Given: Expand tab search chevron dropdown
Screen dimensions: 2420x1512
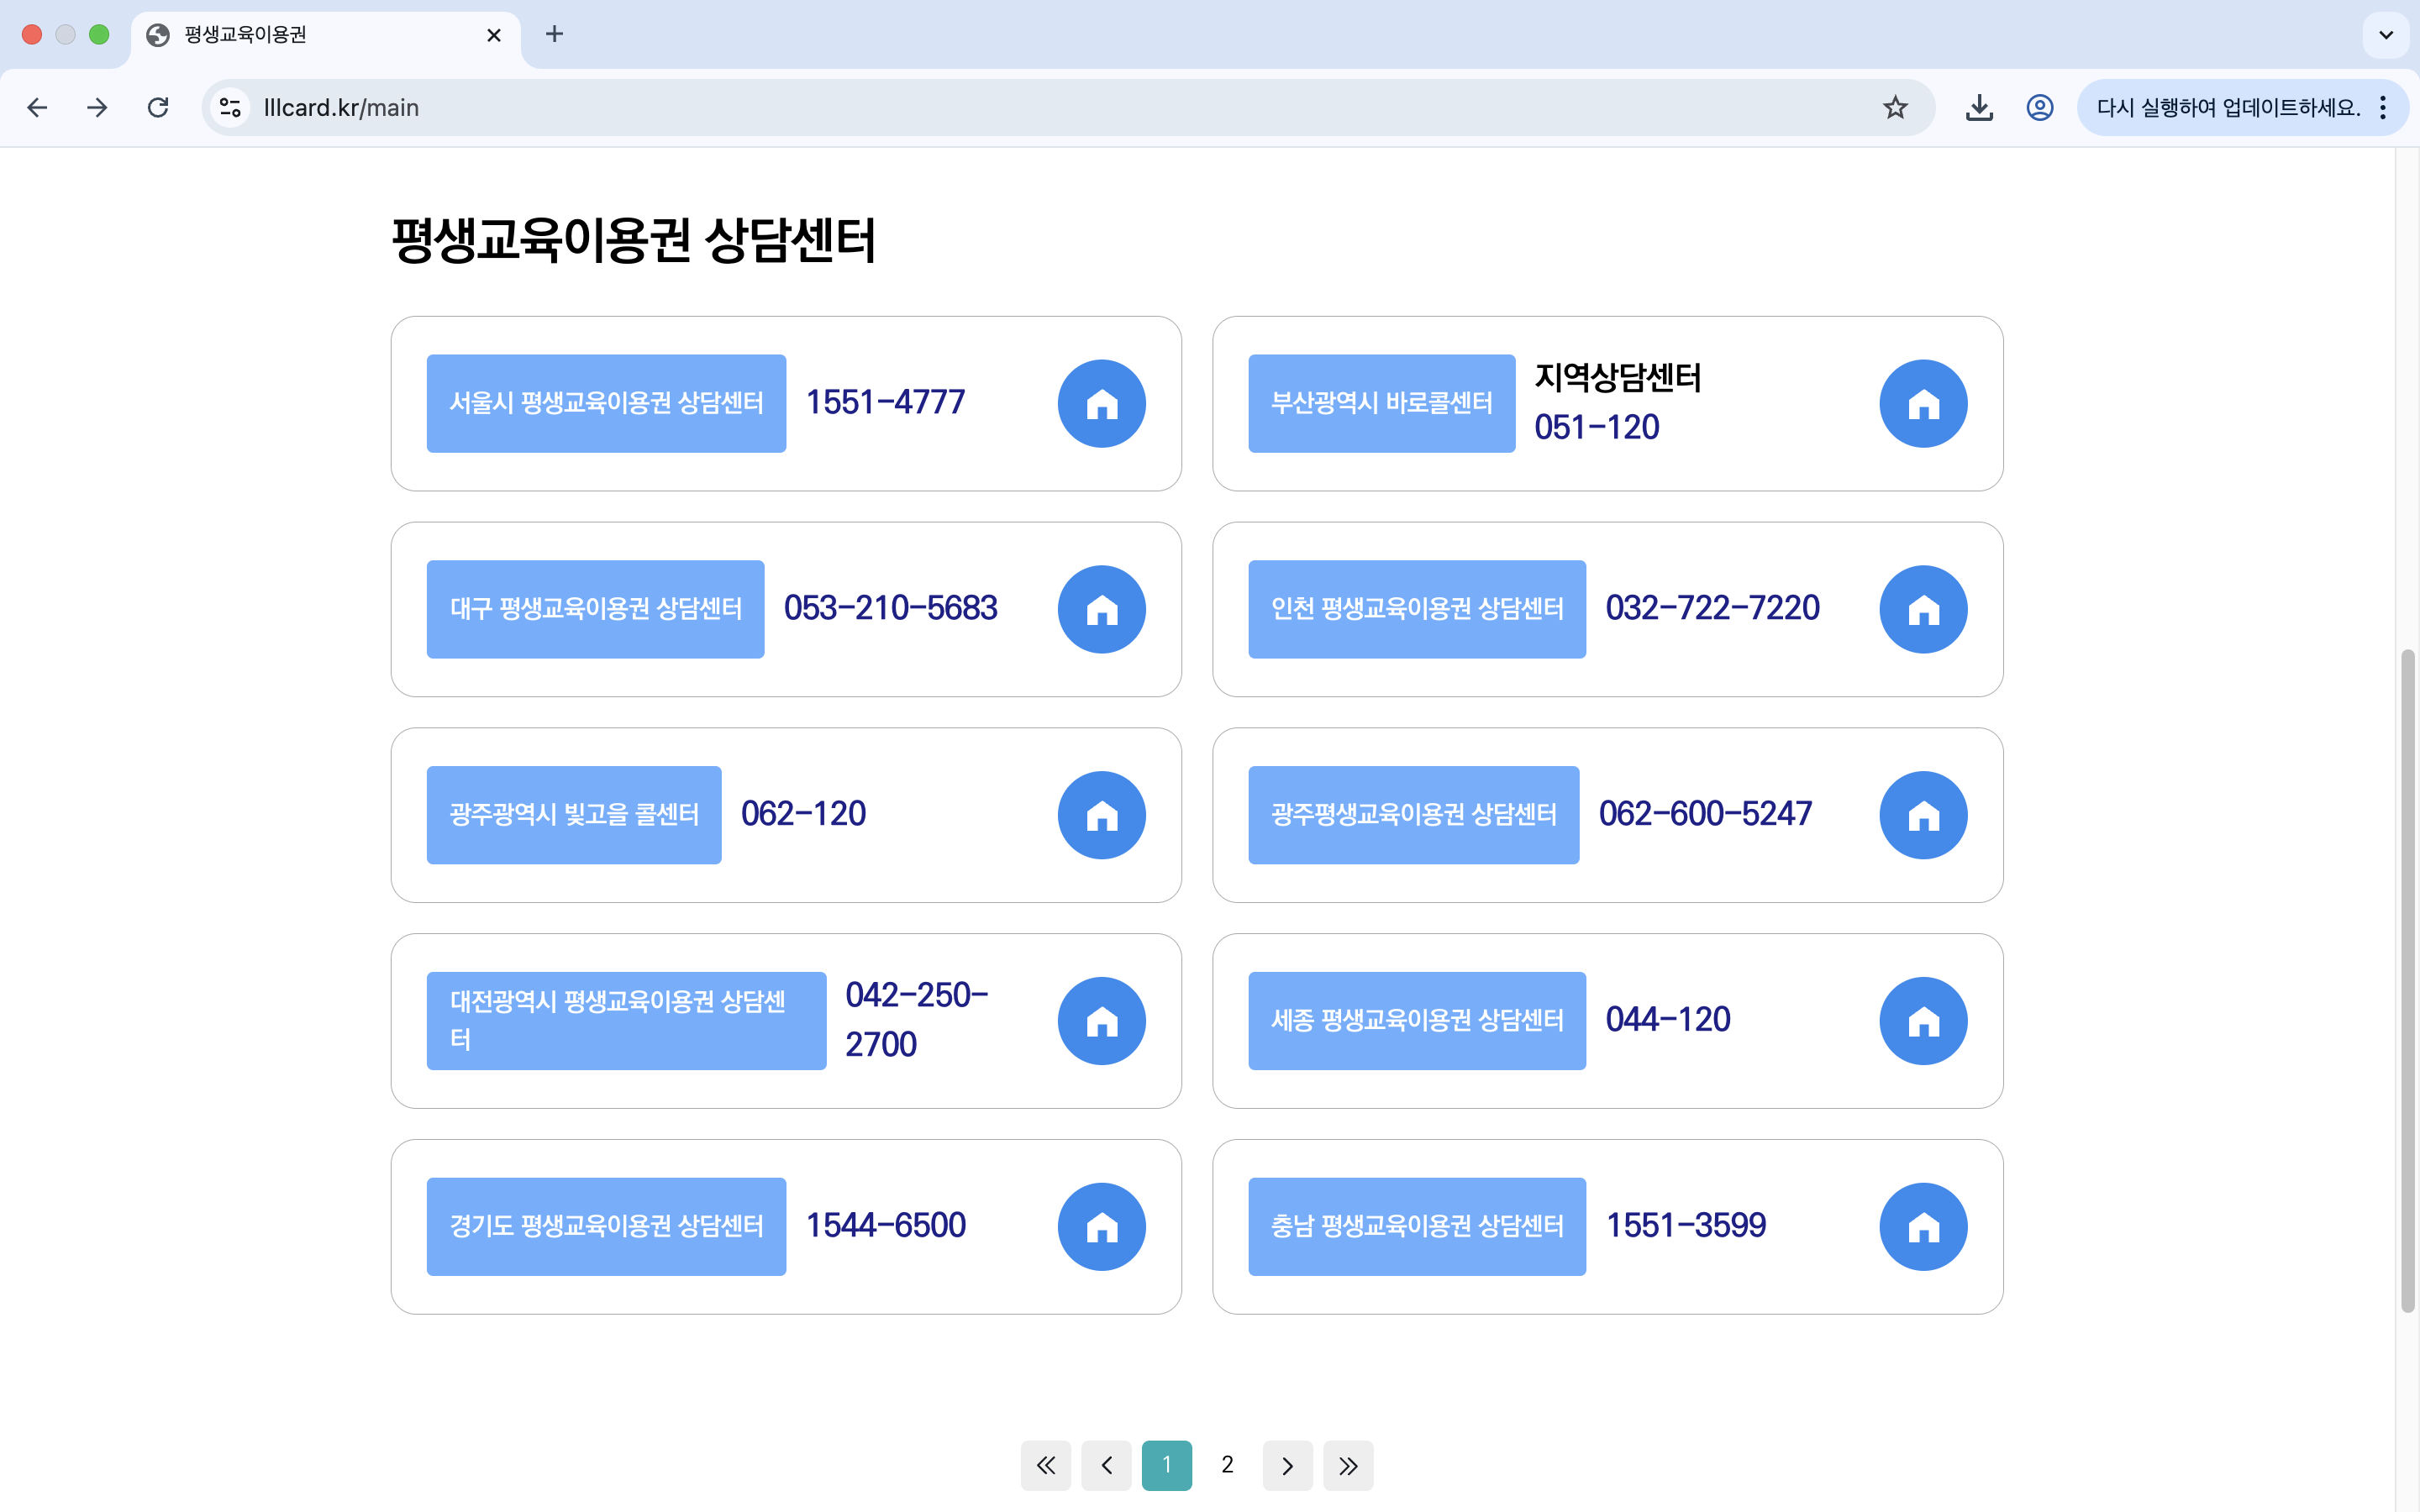Looking at the screenshot, I should click(x=2386, y=35).
